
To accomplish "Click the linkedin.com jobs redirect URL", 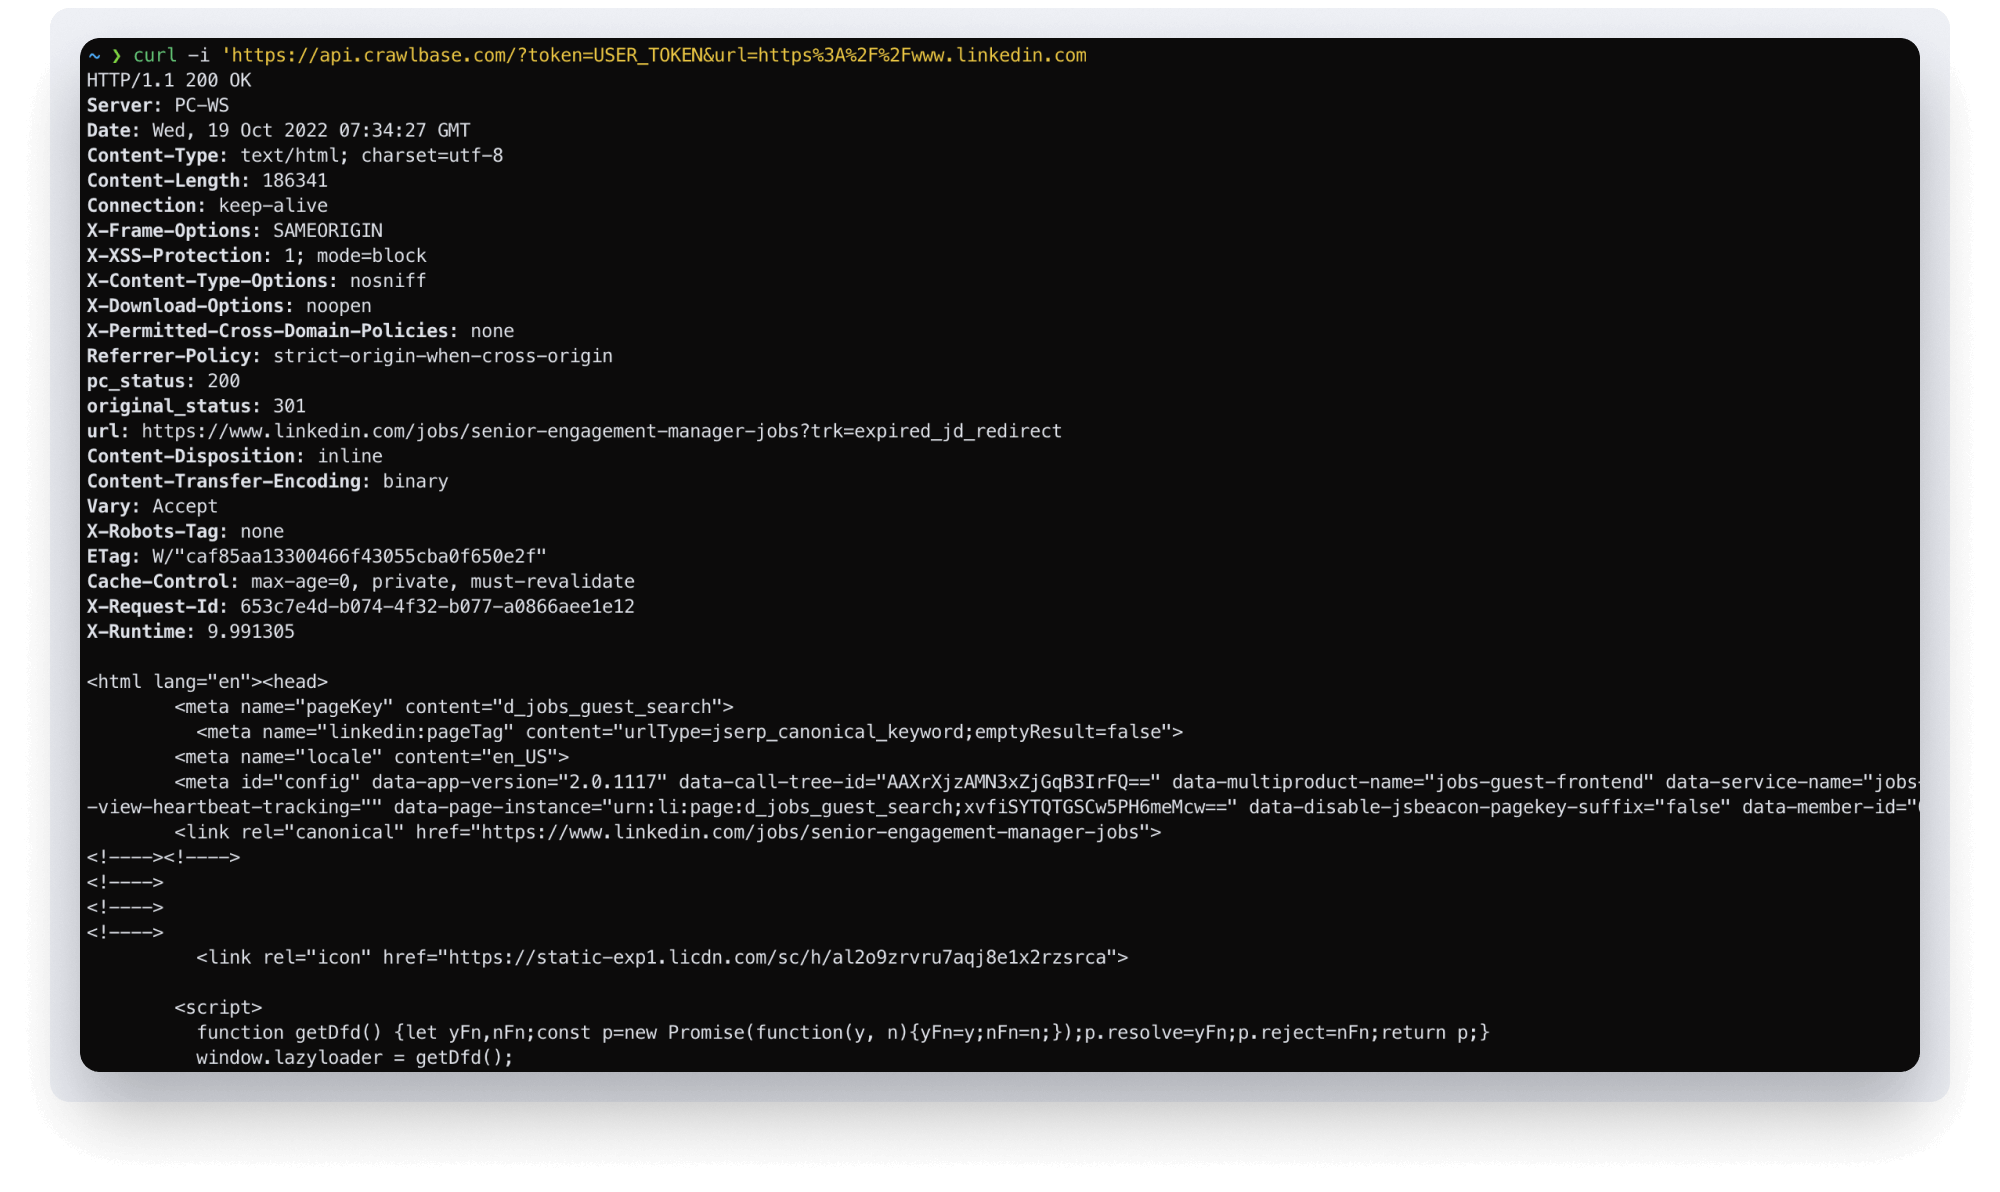I will coord(598,431).
